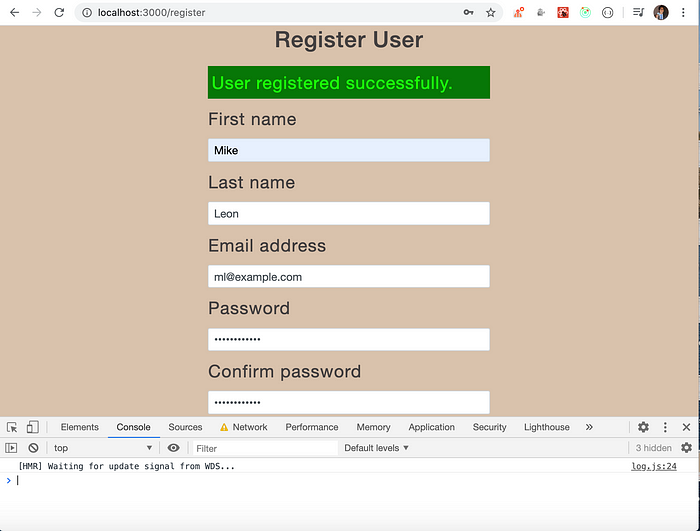The width and height of the screenshot is (700, 531).
Task: Open the Sources tab
Action: (x=185, y=427)
